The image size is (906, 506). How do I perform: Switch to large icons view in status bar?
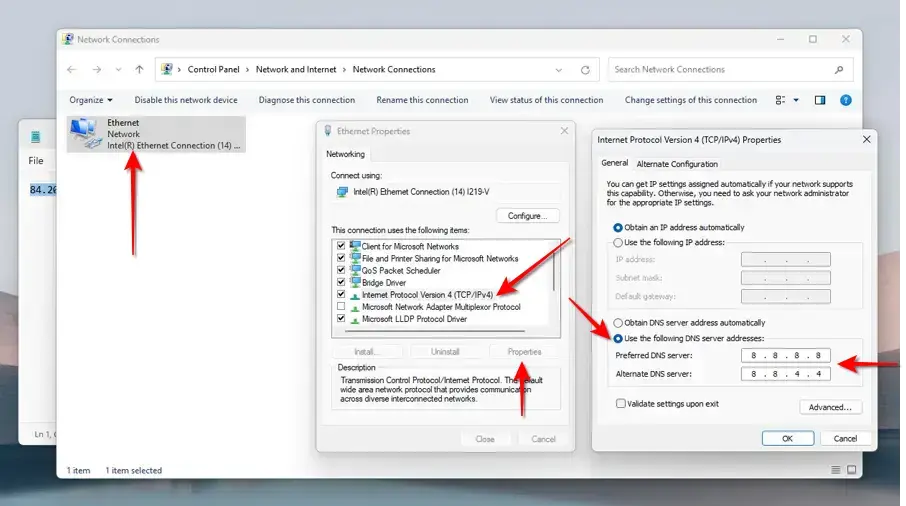[852, 470]
